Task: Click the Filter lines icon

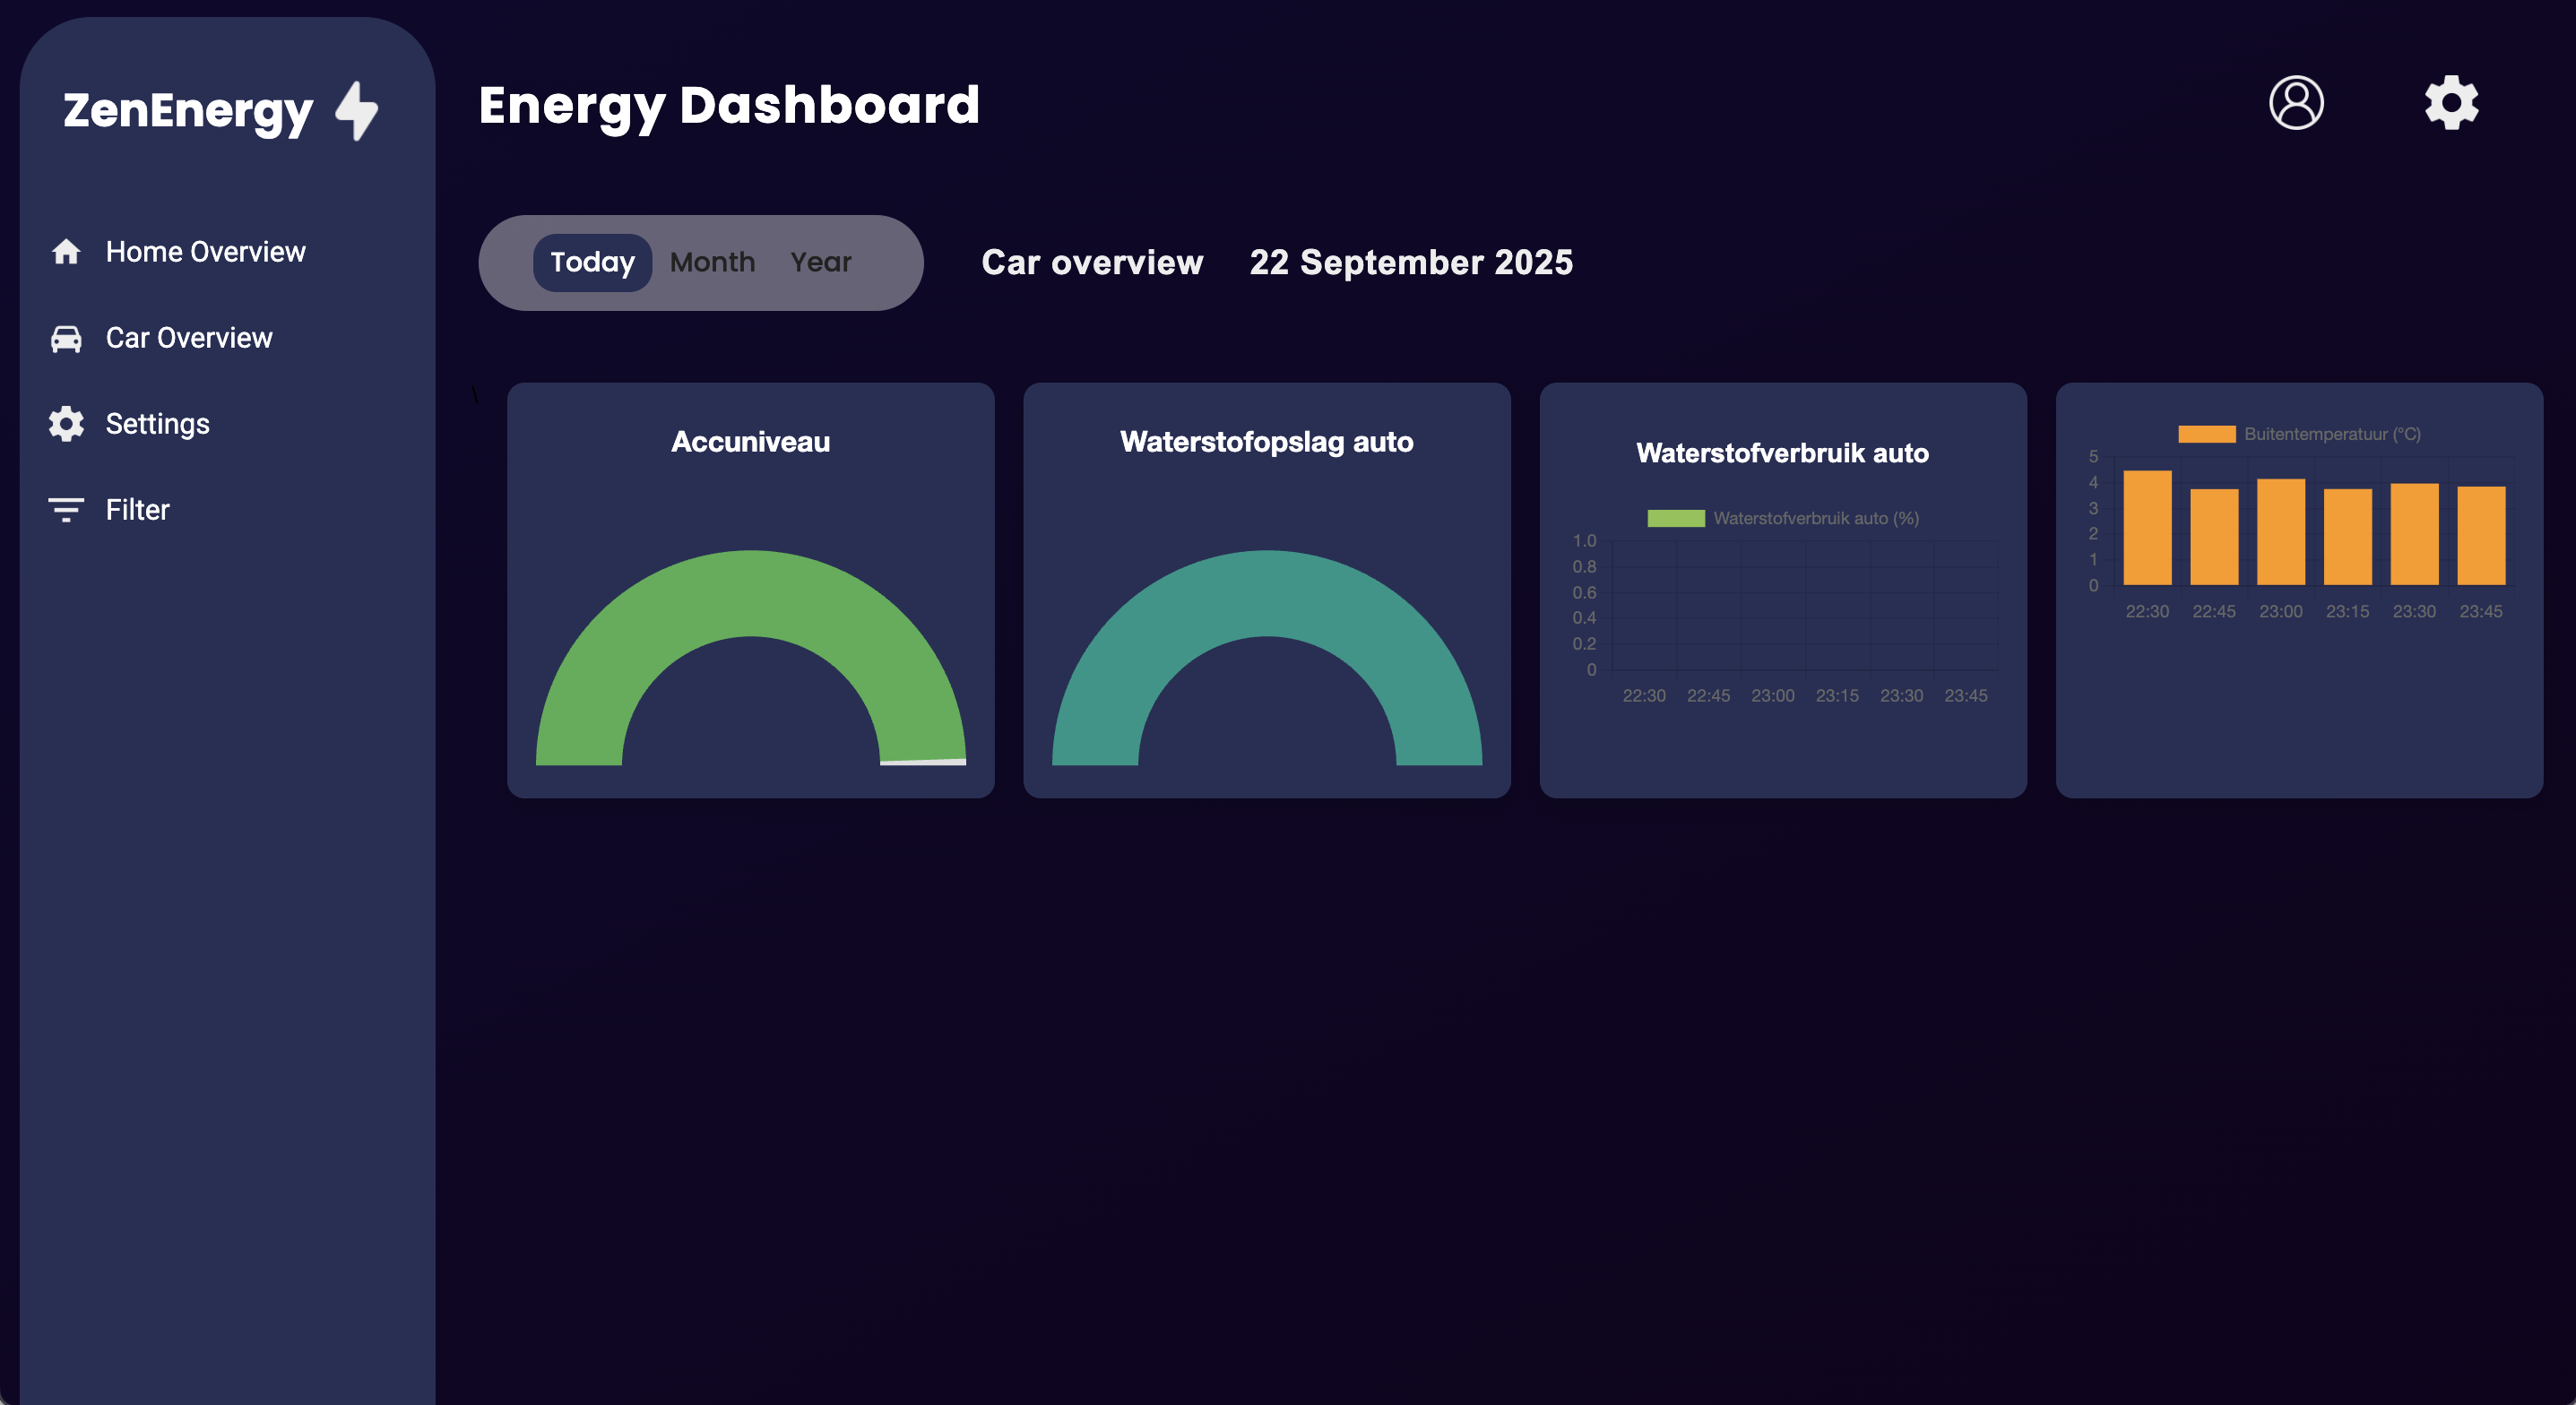Action: coord(66,510)
